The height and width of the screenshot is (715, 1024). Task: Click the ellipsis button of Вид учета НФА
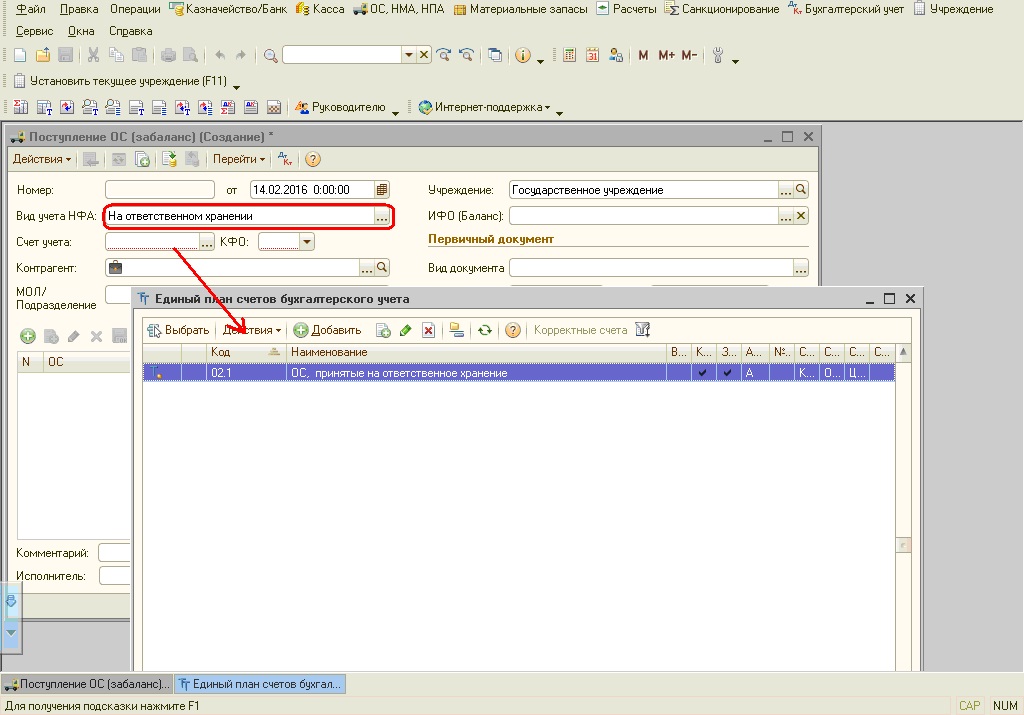pos(382,216)
